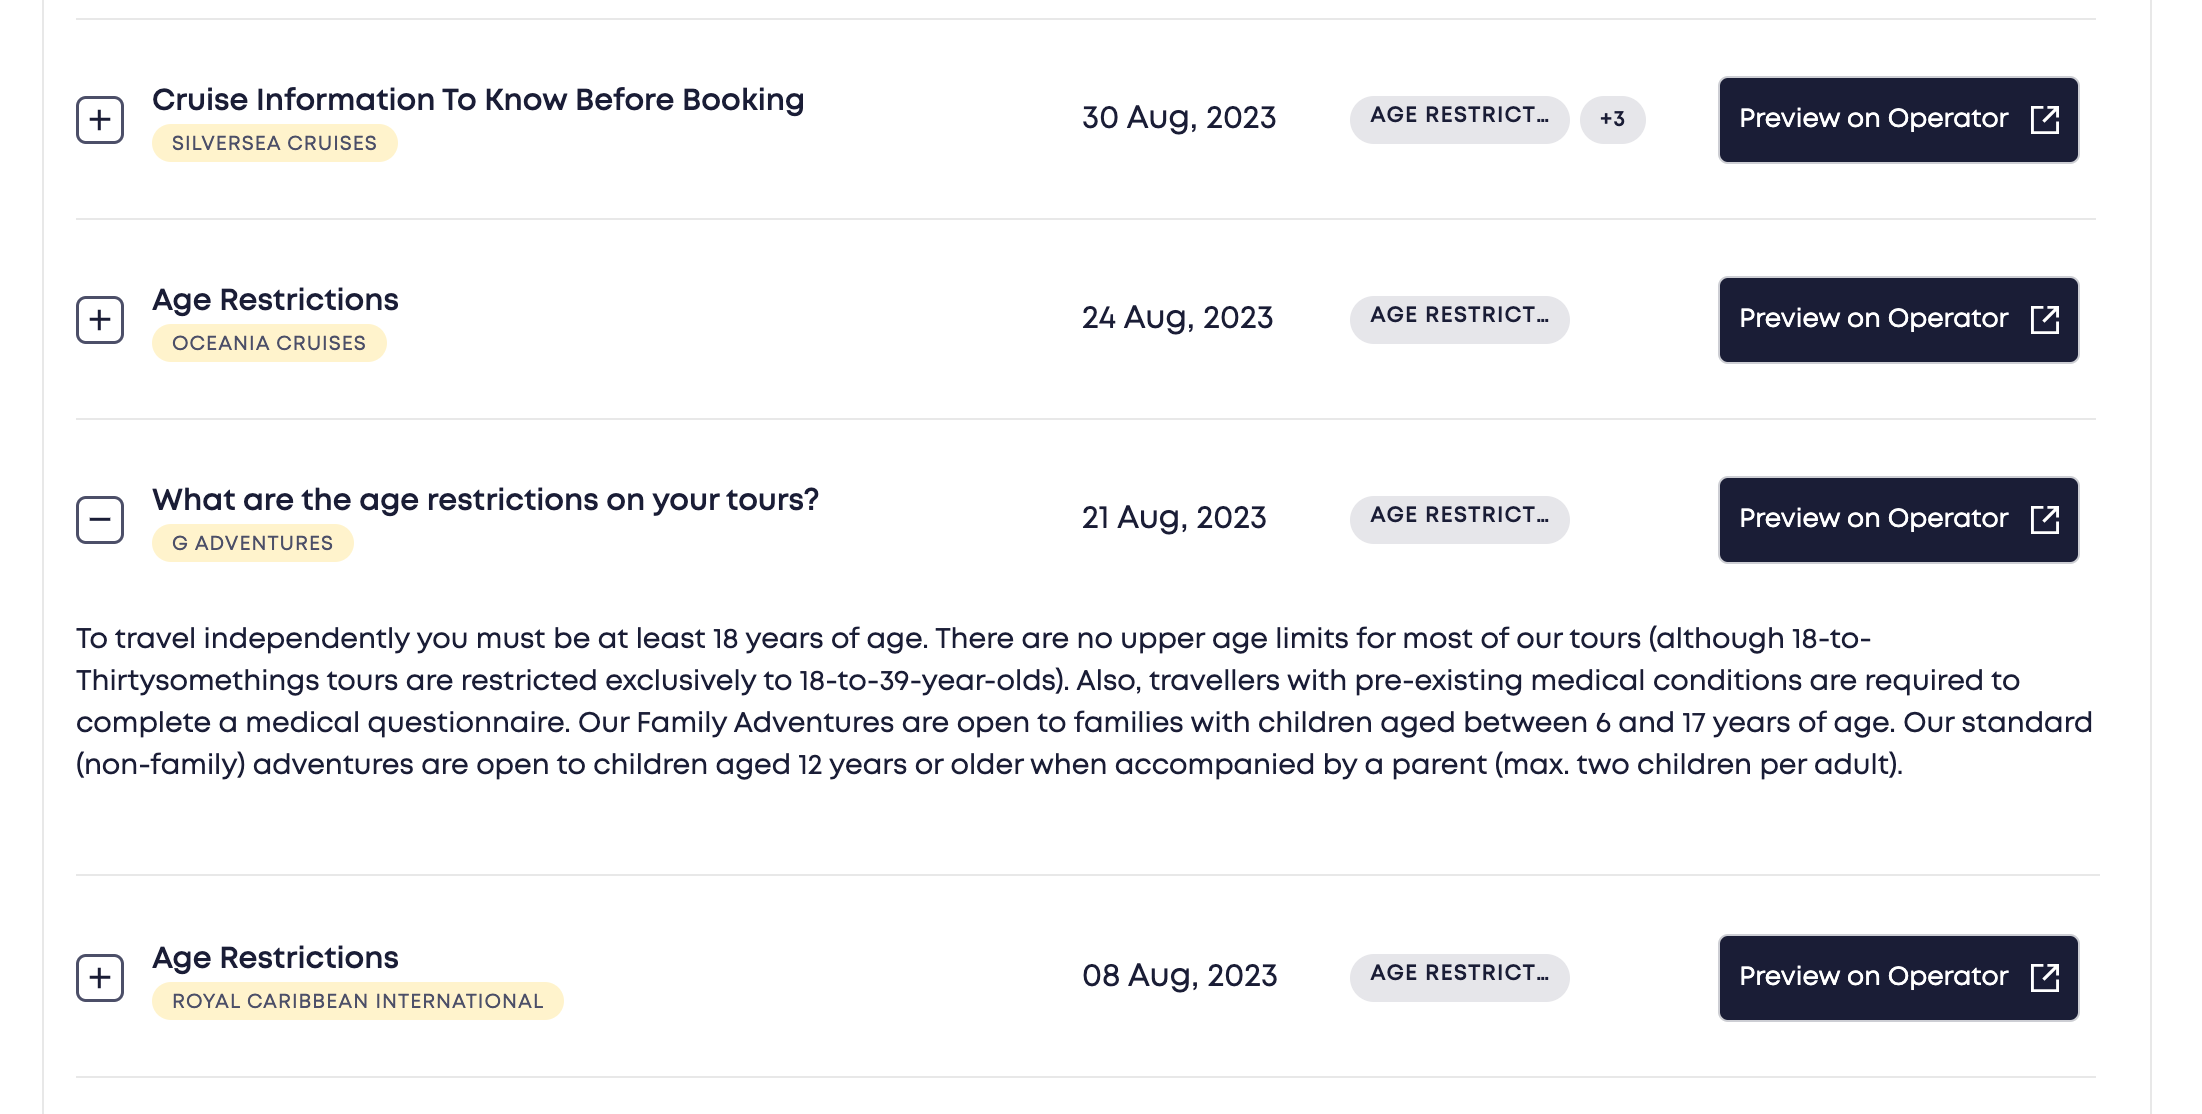The image size is (2202, 1114).
Task: Select the G ADVENTURES operator tag
Action: click(252, 543)
